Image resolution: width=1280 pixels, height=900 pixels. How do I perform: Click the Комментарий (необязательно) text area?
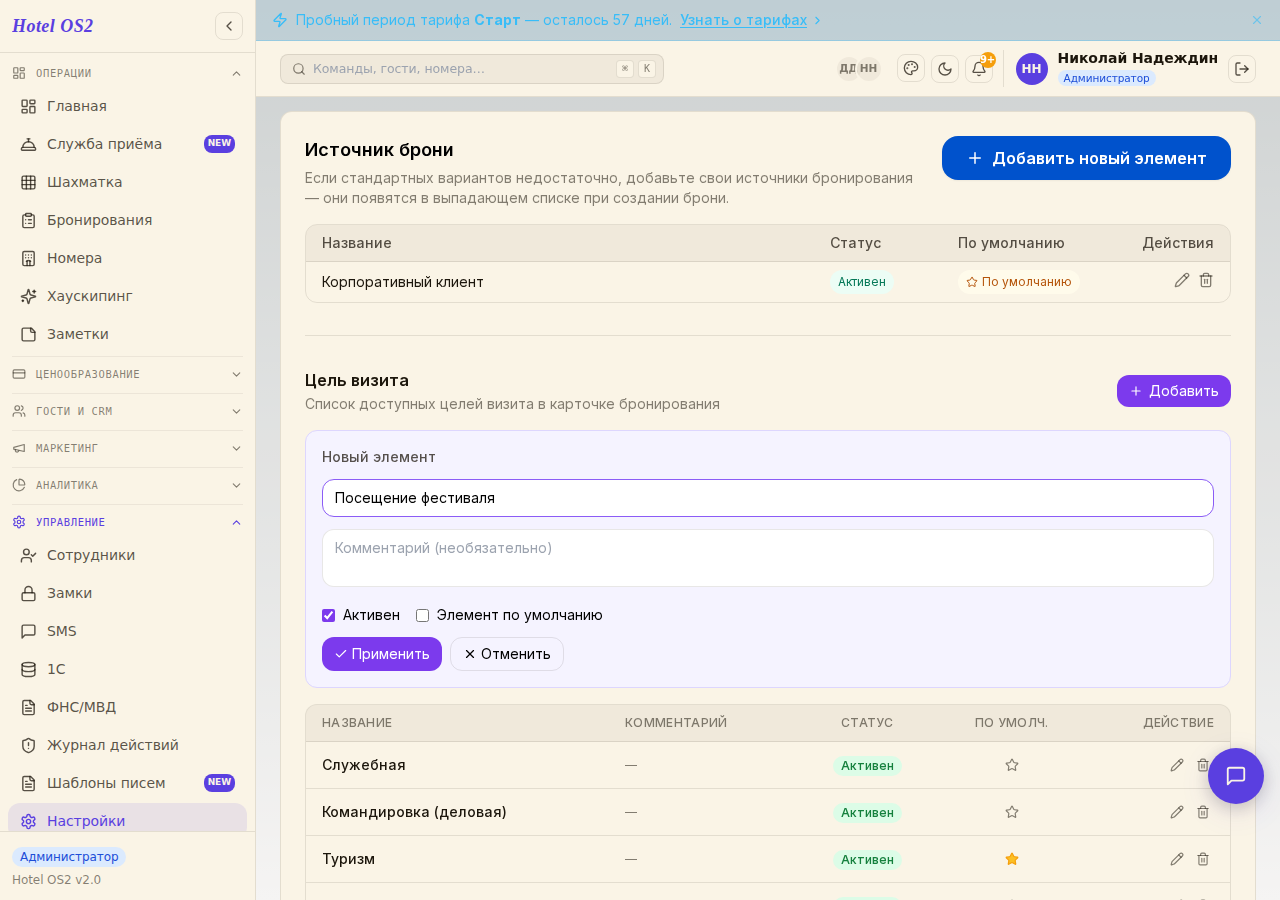[x=768, y=558]
